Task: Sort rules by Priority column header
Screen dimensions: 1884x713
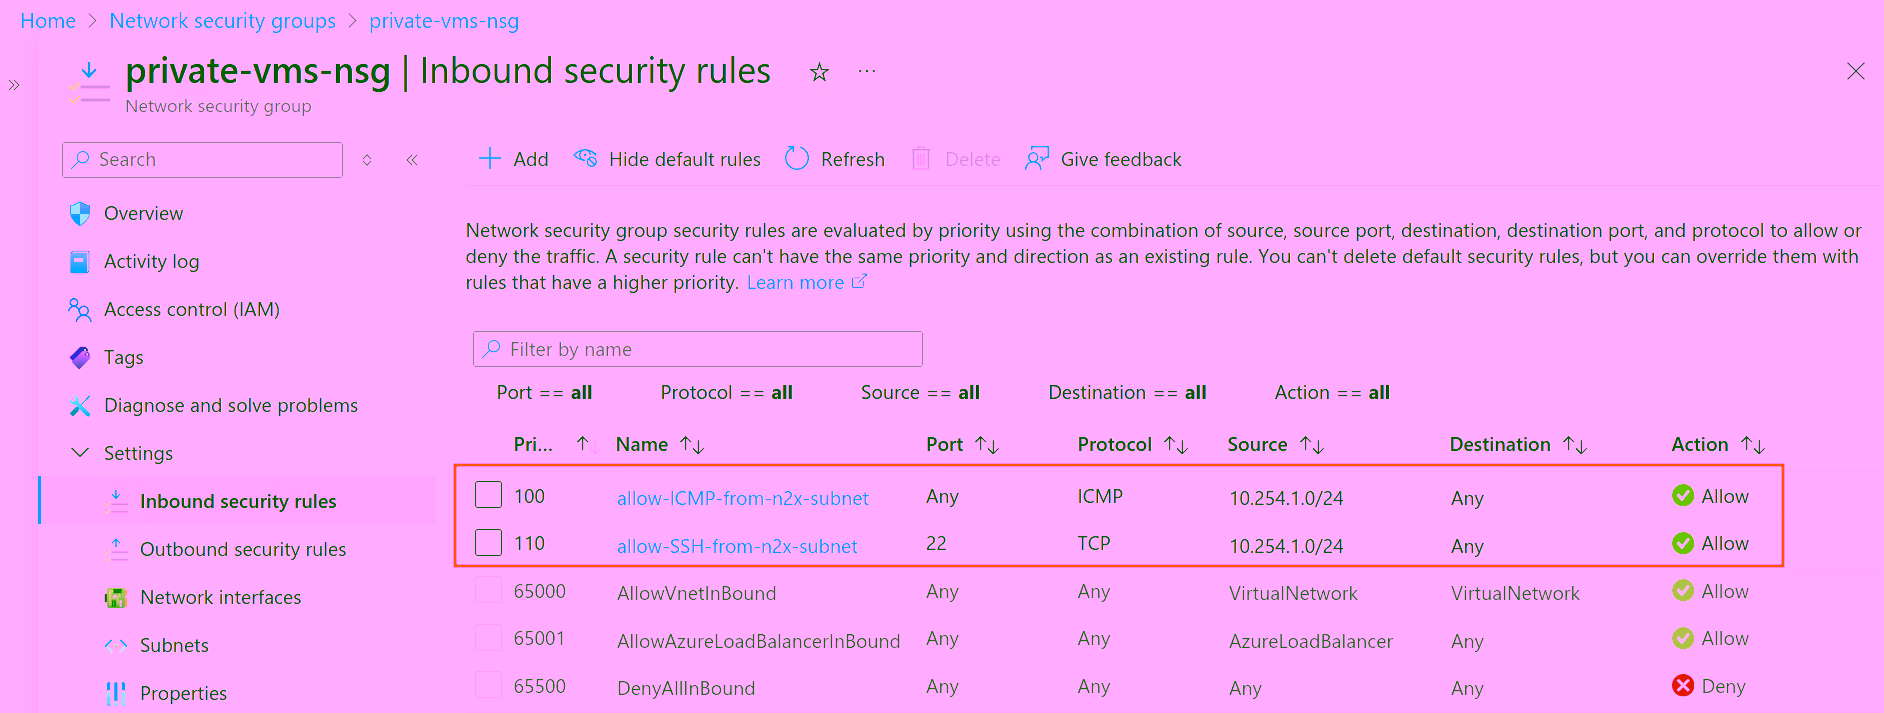Action: point(534,445)
